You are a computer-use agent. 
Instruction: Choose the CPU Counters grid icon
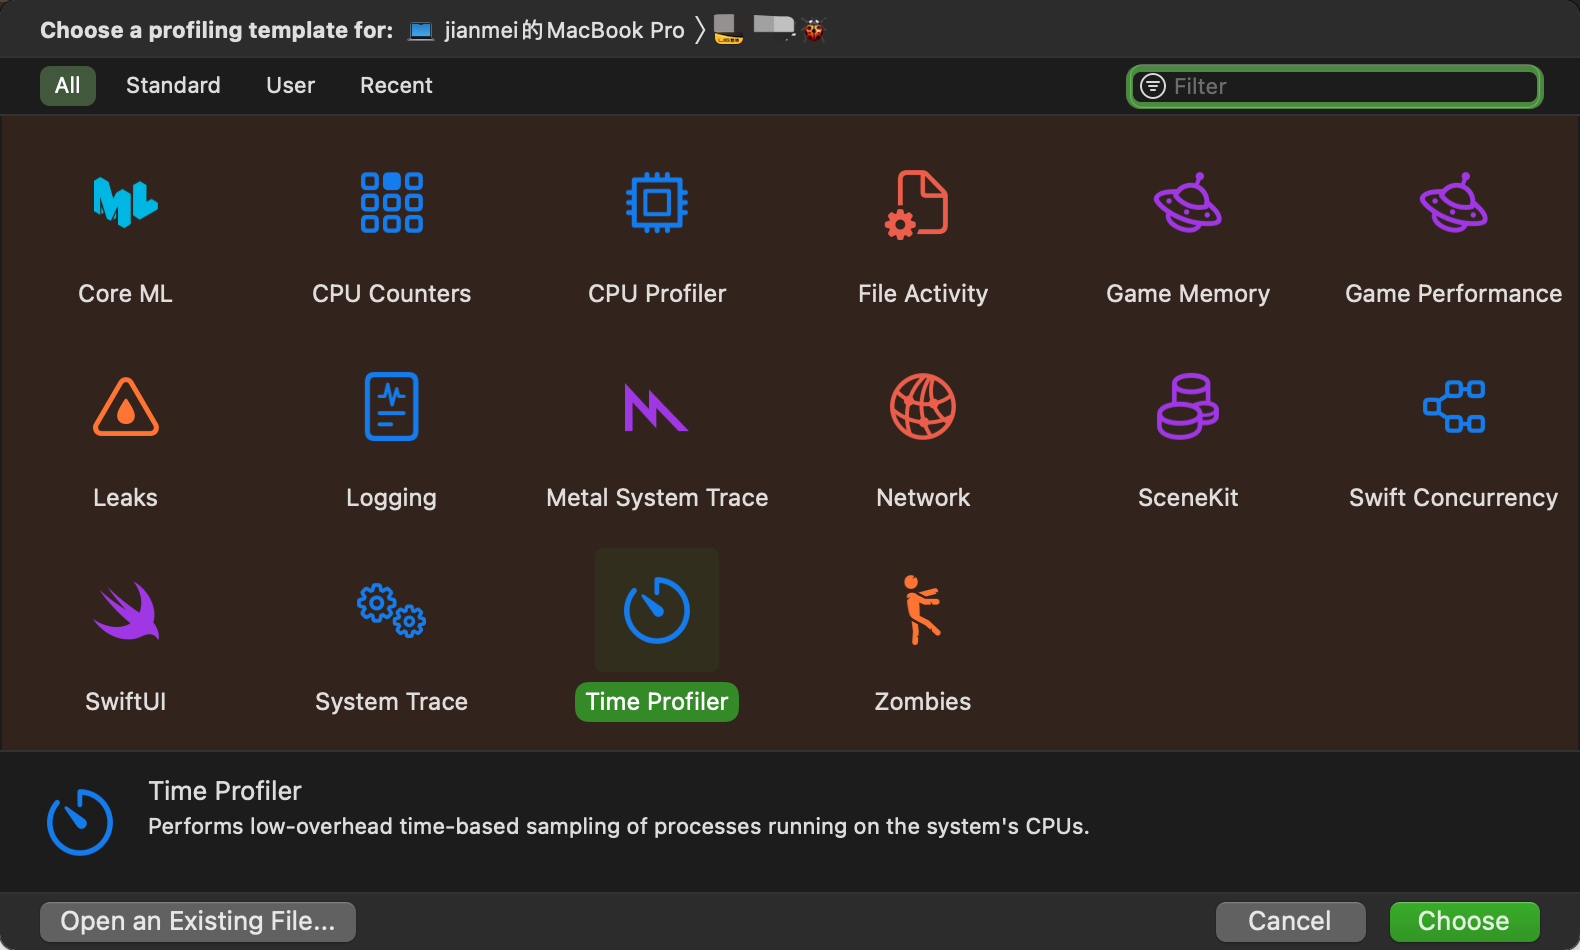click(x=391, y=203)
